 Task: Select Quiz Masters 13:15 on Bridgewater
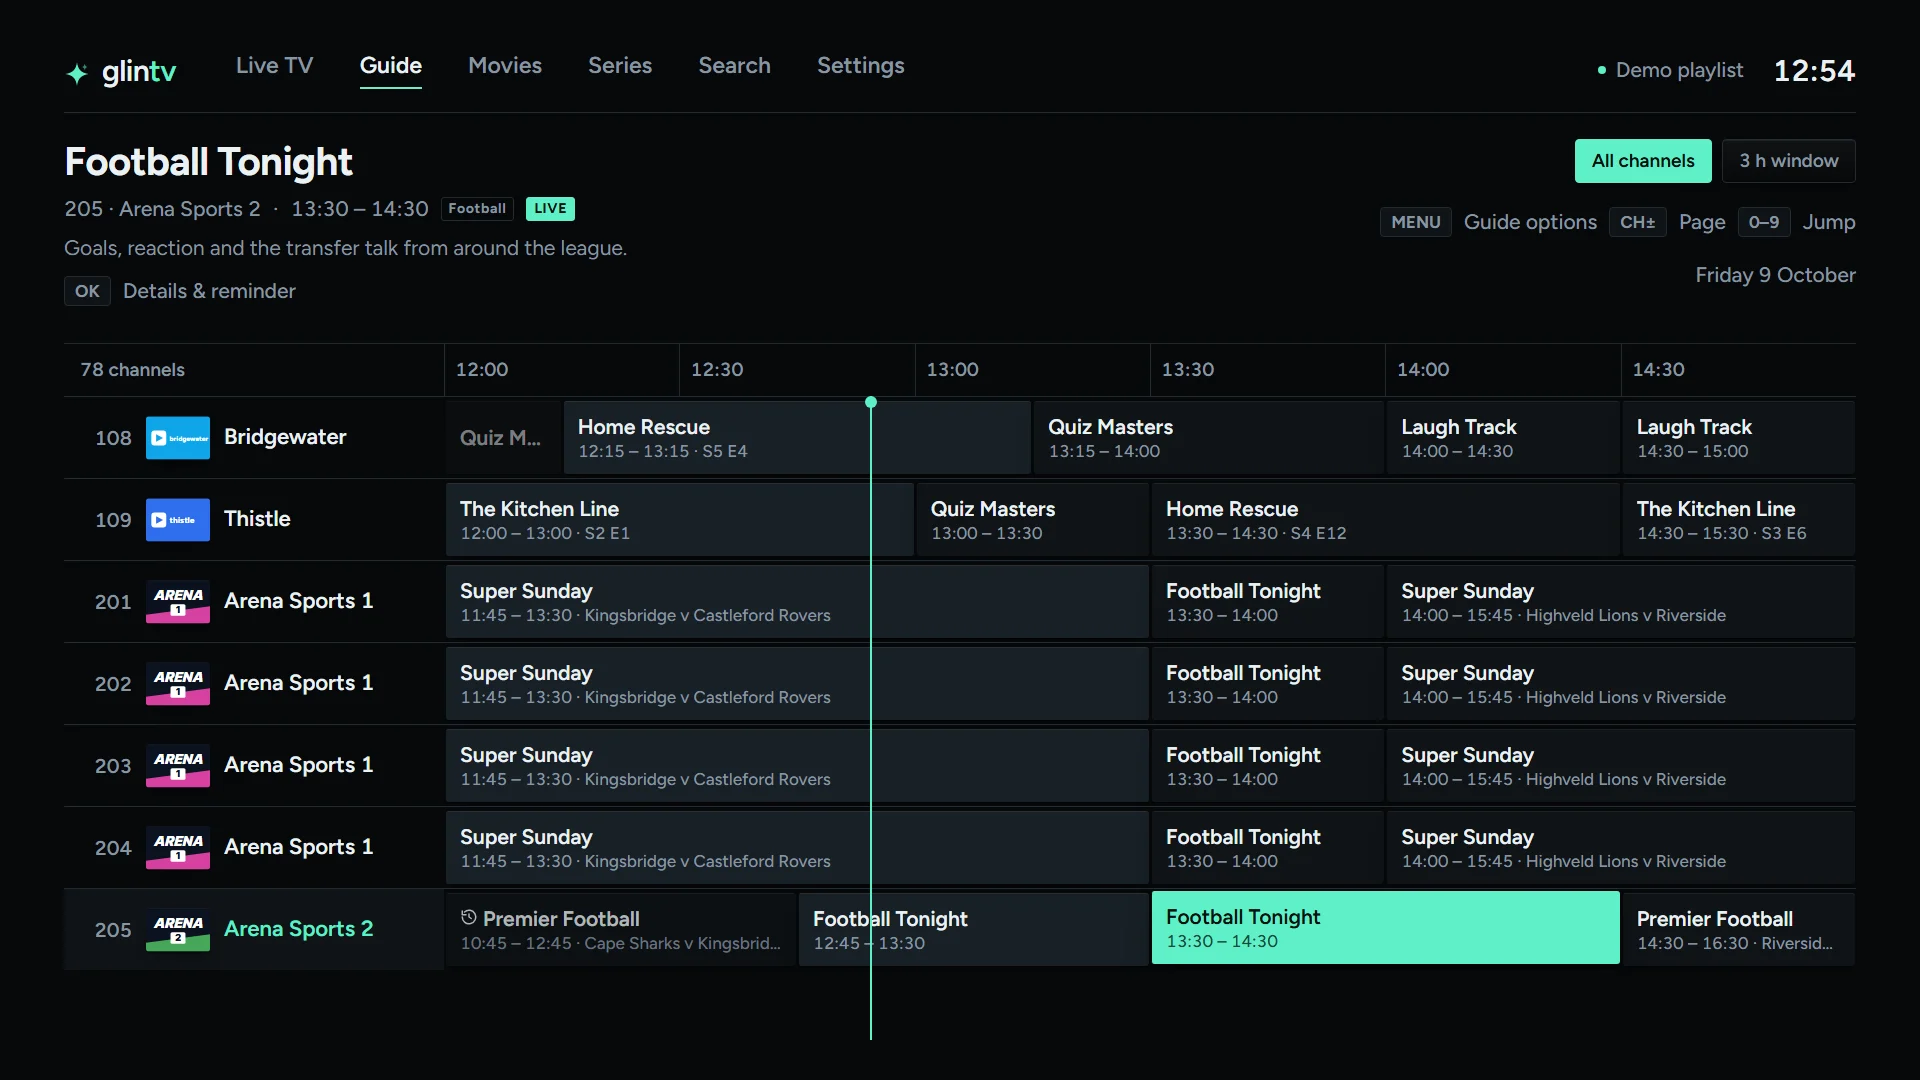tap(1209, 438)
